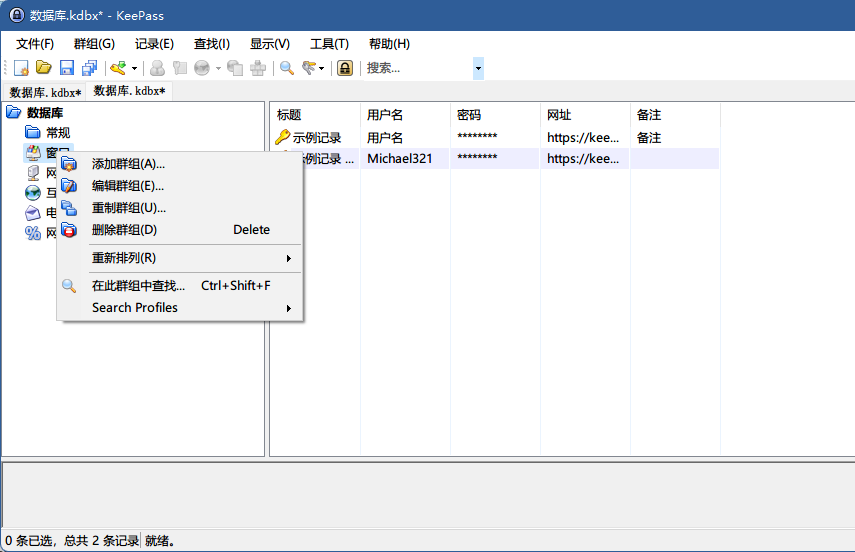
Task: Click the https://kee... URL in Michael321 row
Action: point(583,159)
